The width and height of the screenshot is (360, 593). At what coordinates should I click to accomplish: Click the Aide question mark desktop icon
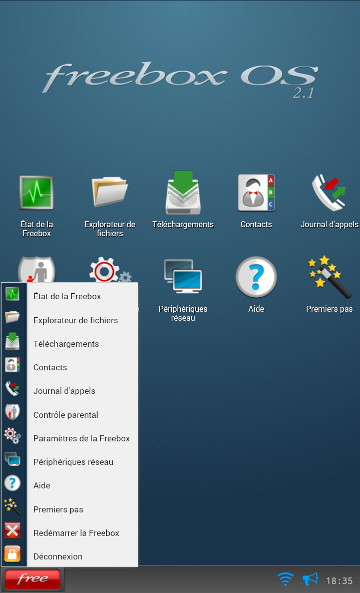[x=256, y=277]
